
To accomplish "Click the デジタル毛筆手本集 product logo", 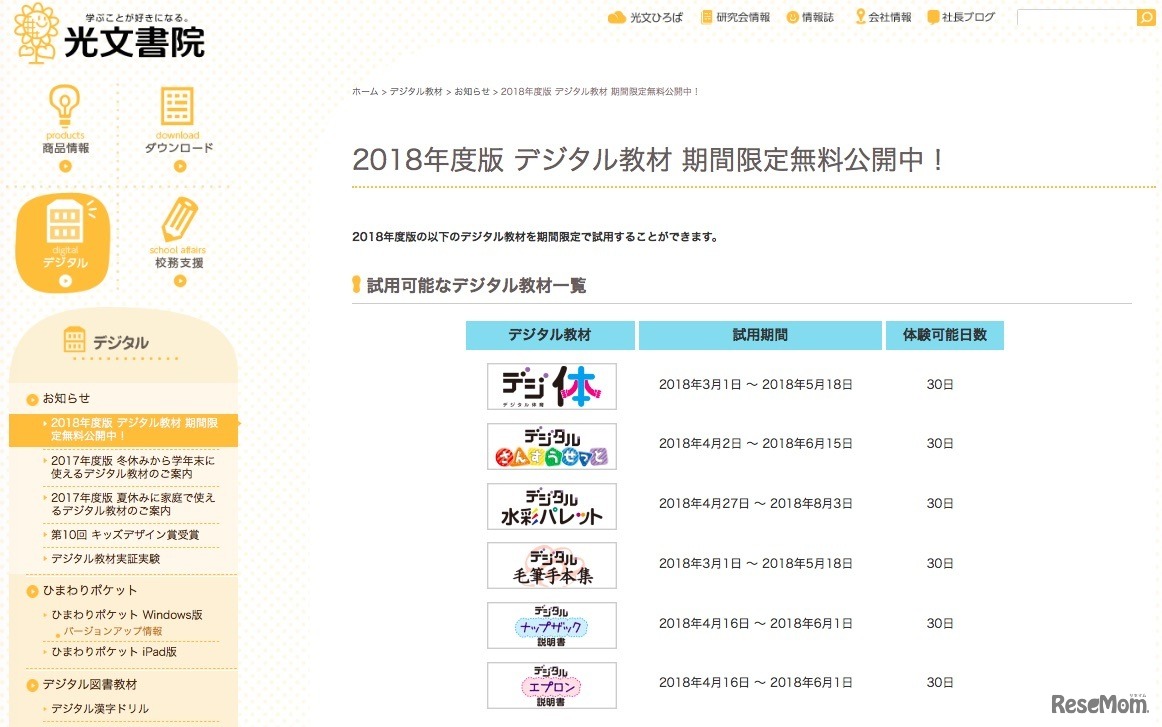I will coord(551,565).
